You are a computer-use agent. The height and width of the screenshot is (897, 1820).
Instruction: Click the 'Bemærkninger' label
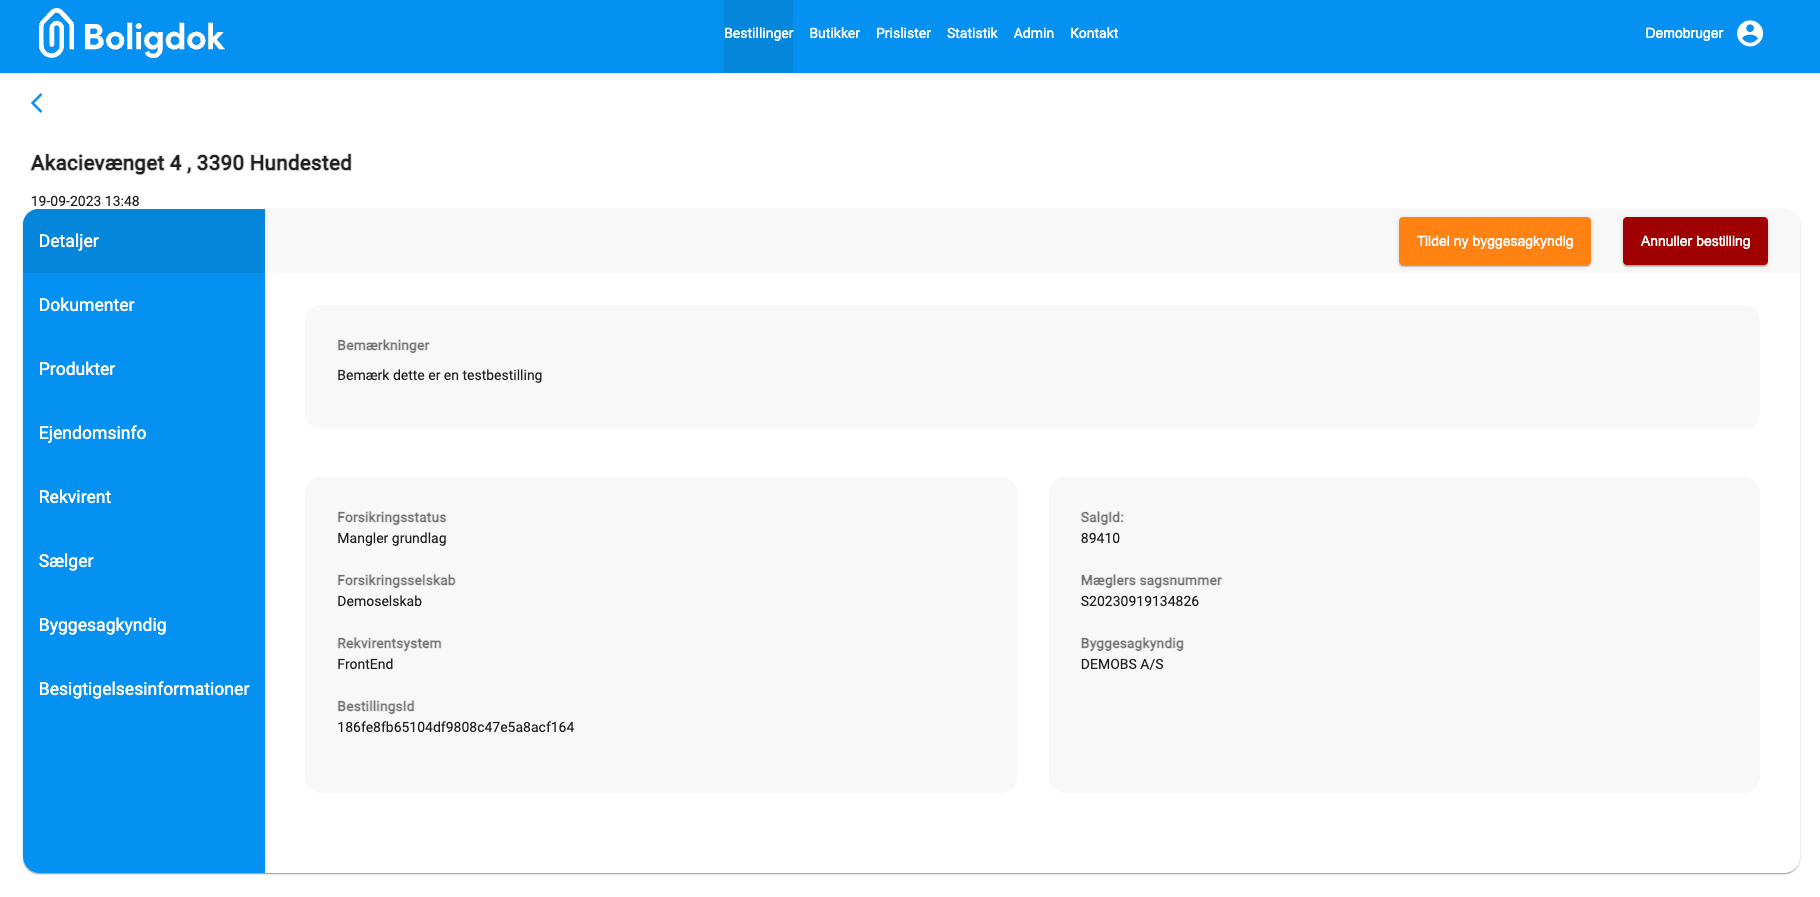[383, 345]
